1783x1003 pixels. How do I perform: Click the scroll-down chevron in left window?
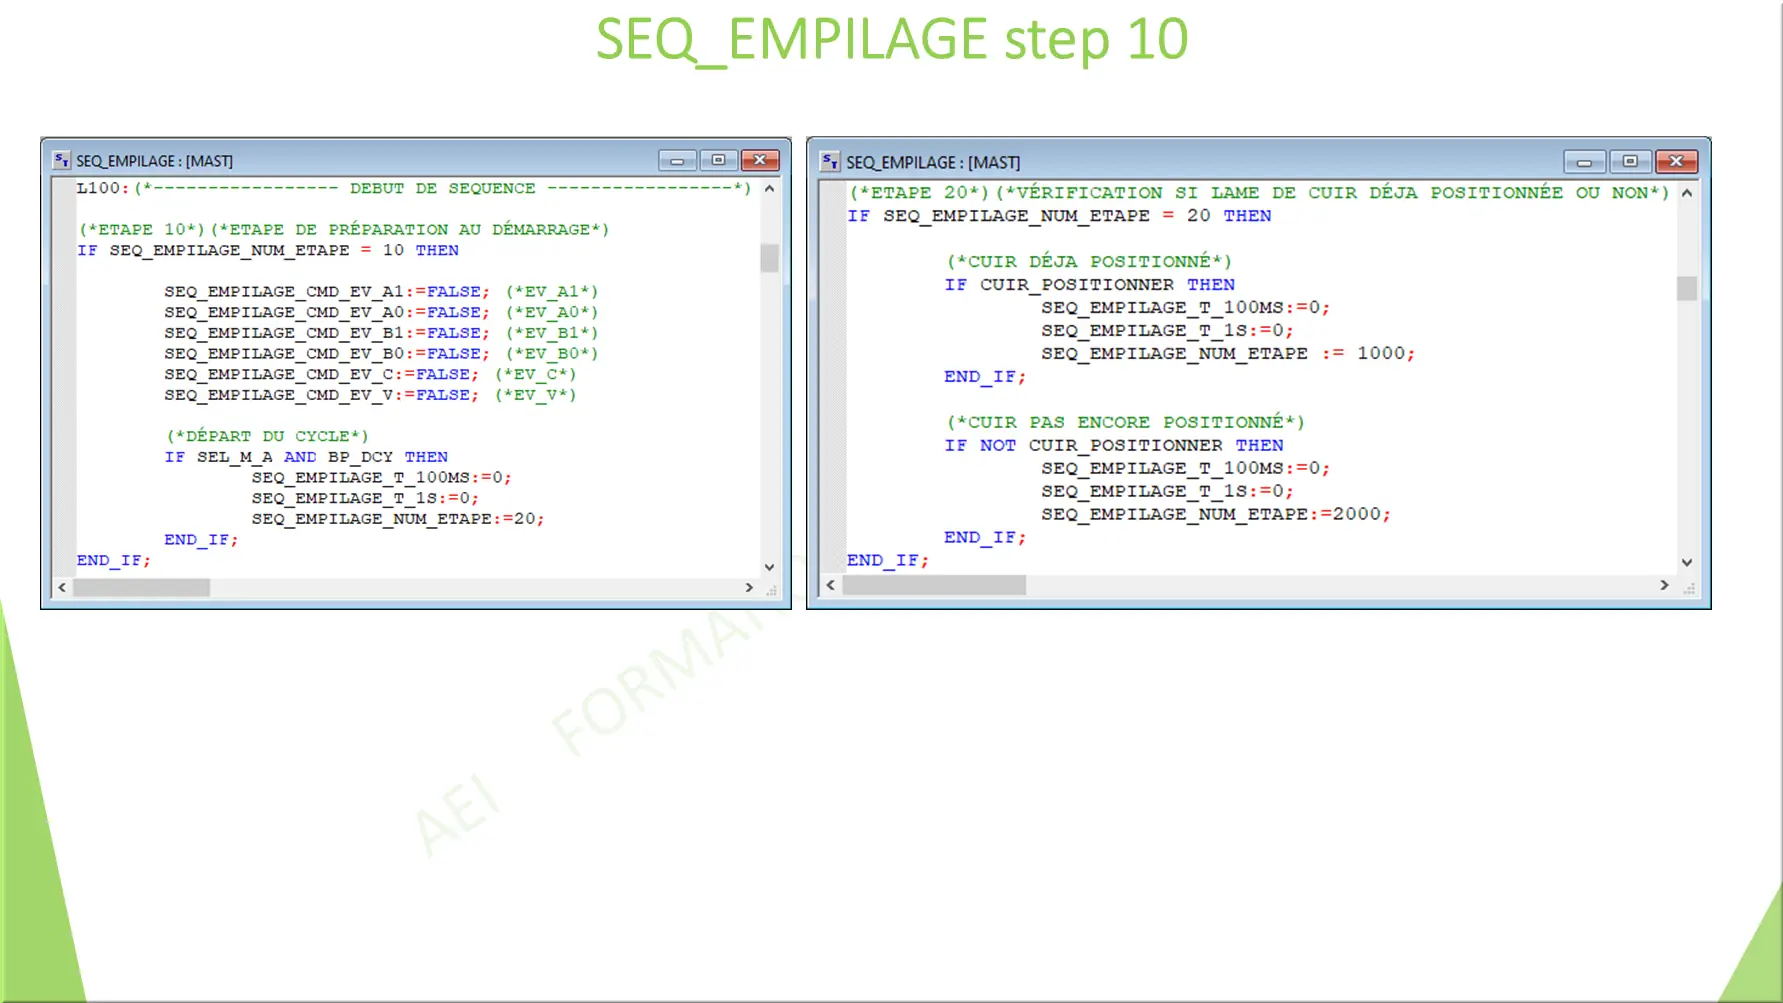[x=769, y=566]
